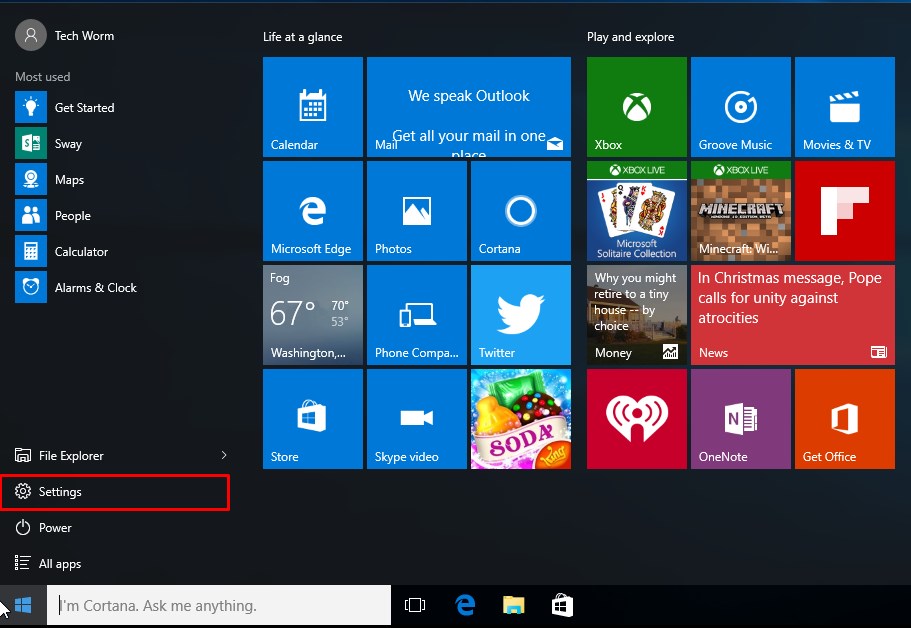911x628 pixels.
Task: Select Calculator in Most used list
Action: 80,252
